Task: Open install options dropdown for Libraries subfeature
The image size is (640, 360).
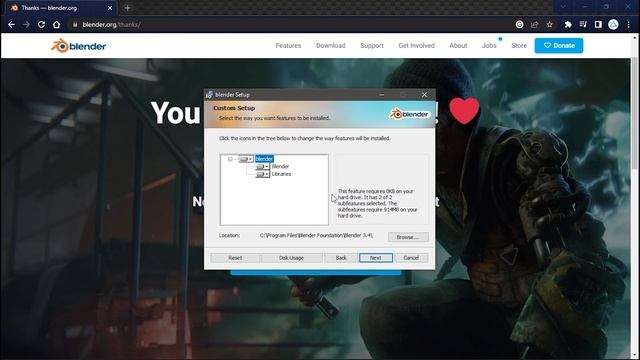Action: coord(262,174)
